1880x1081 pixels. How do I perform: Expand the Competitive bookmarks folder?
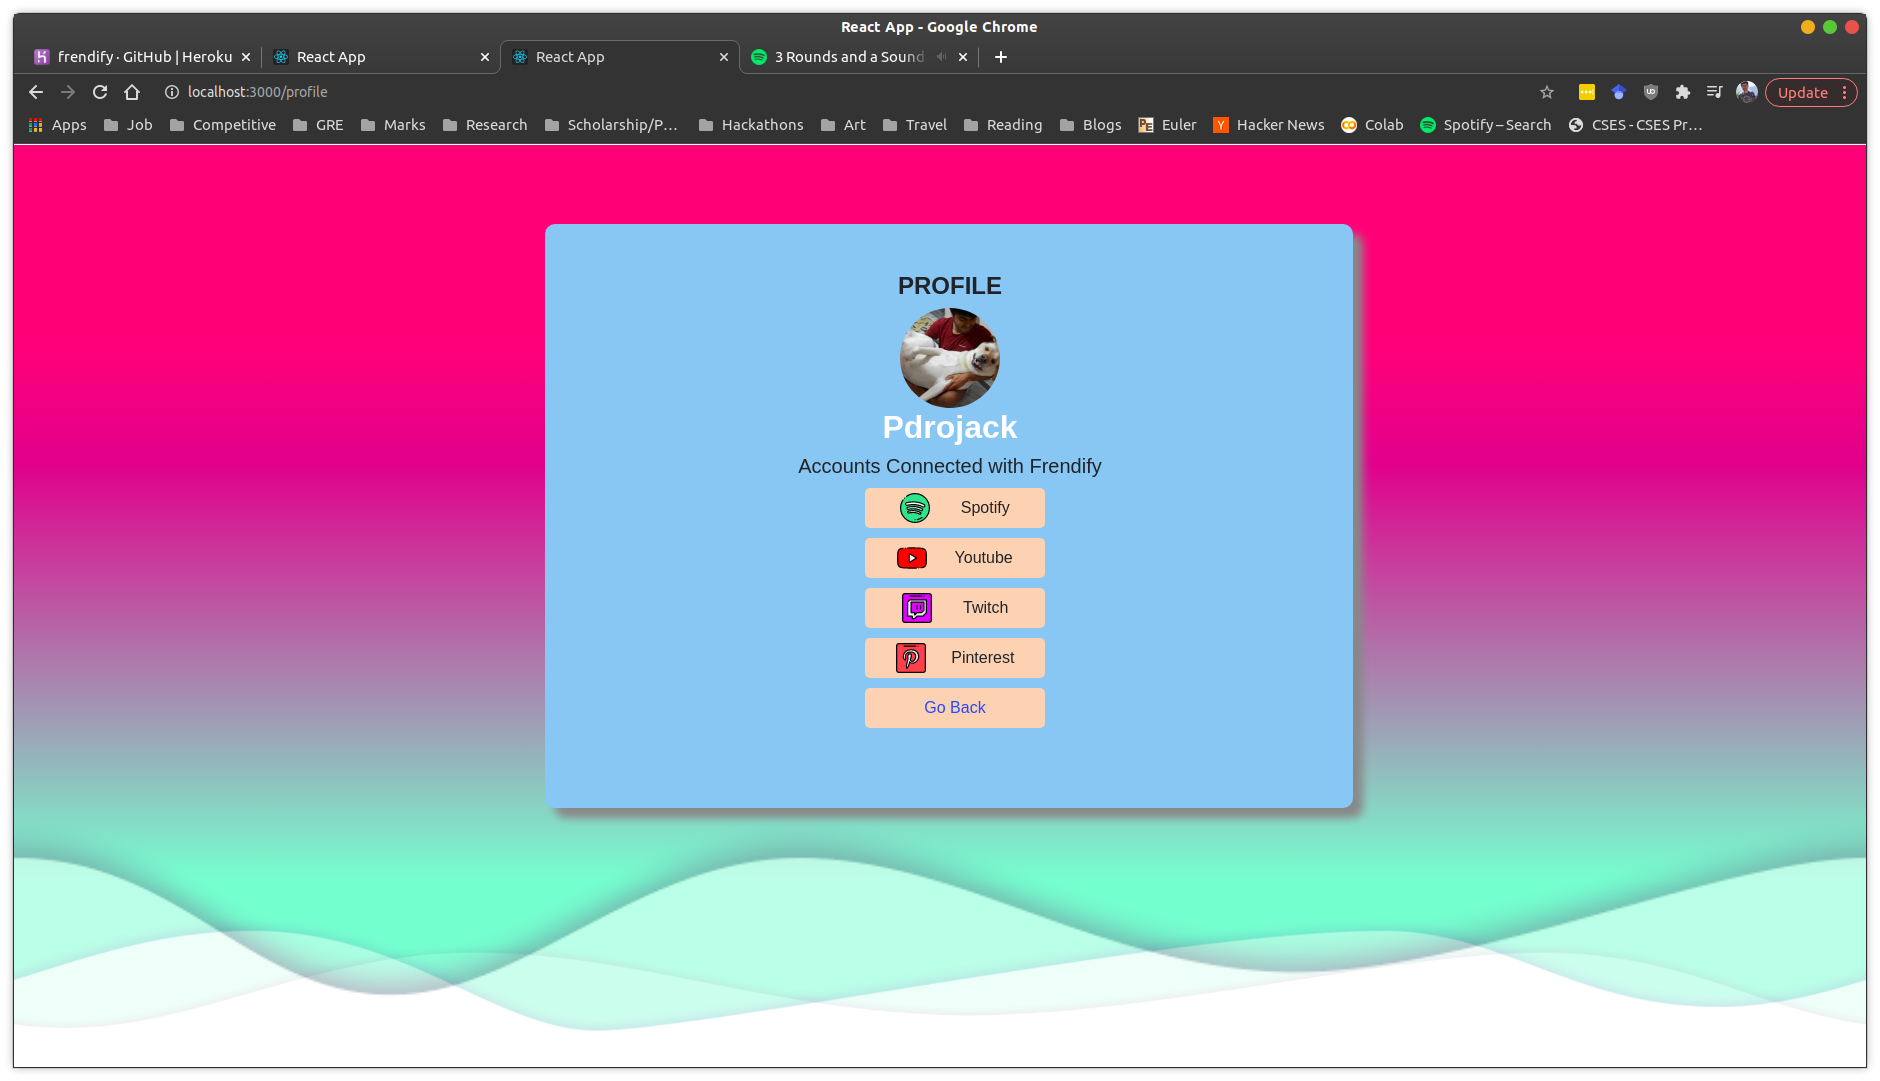[x=223, y=125]
